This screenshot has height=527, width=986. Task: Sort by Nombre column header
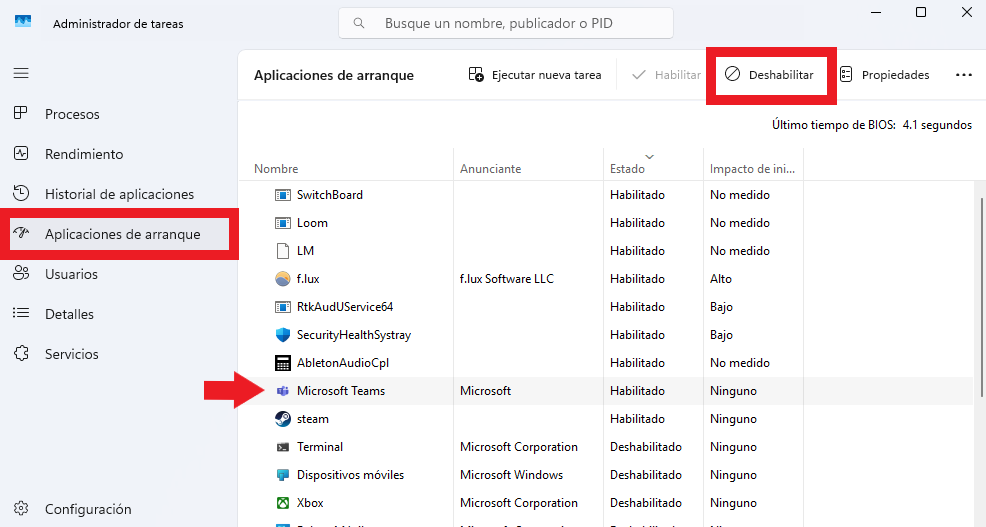[276, 169]
